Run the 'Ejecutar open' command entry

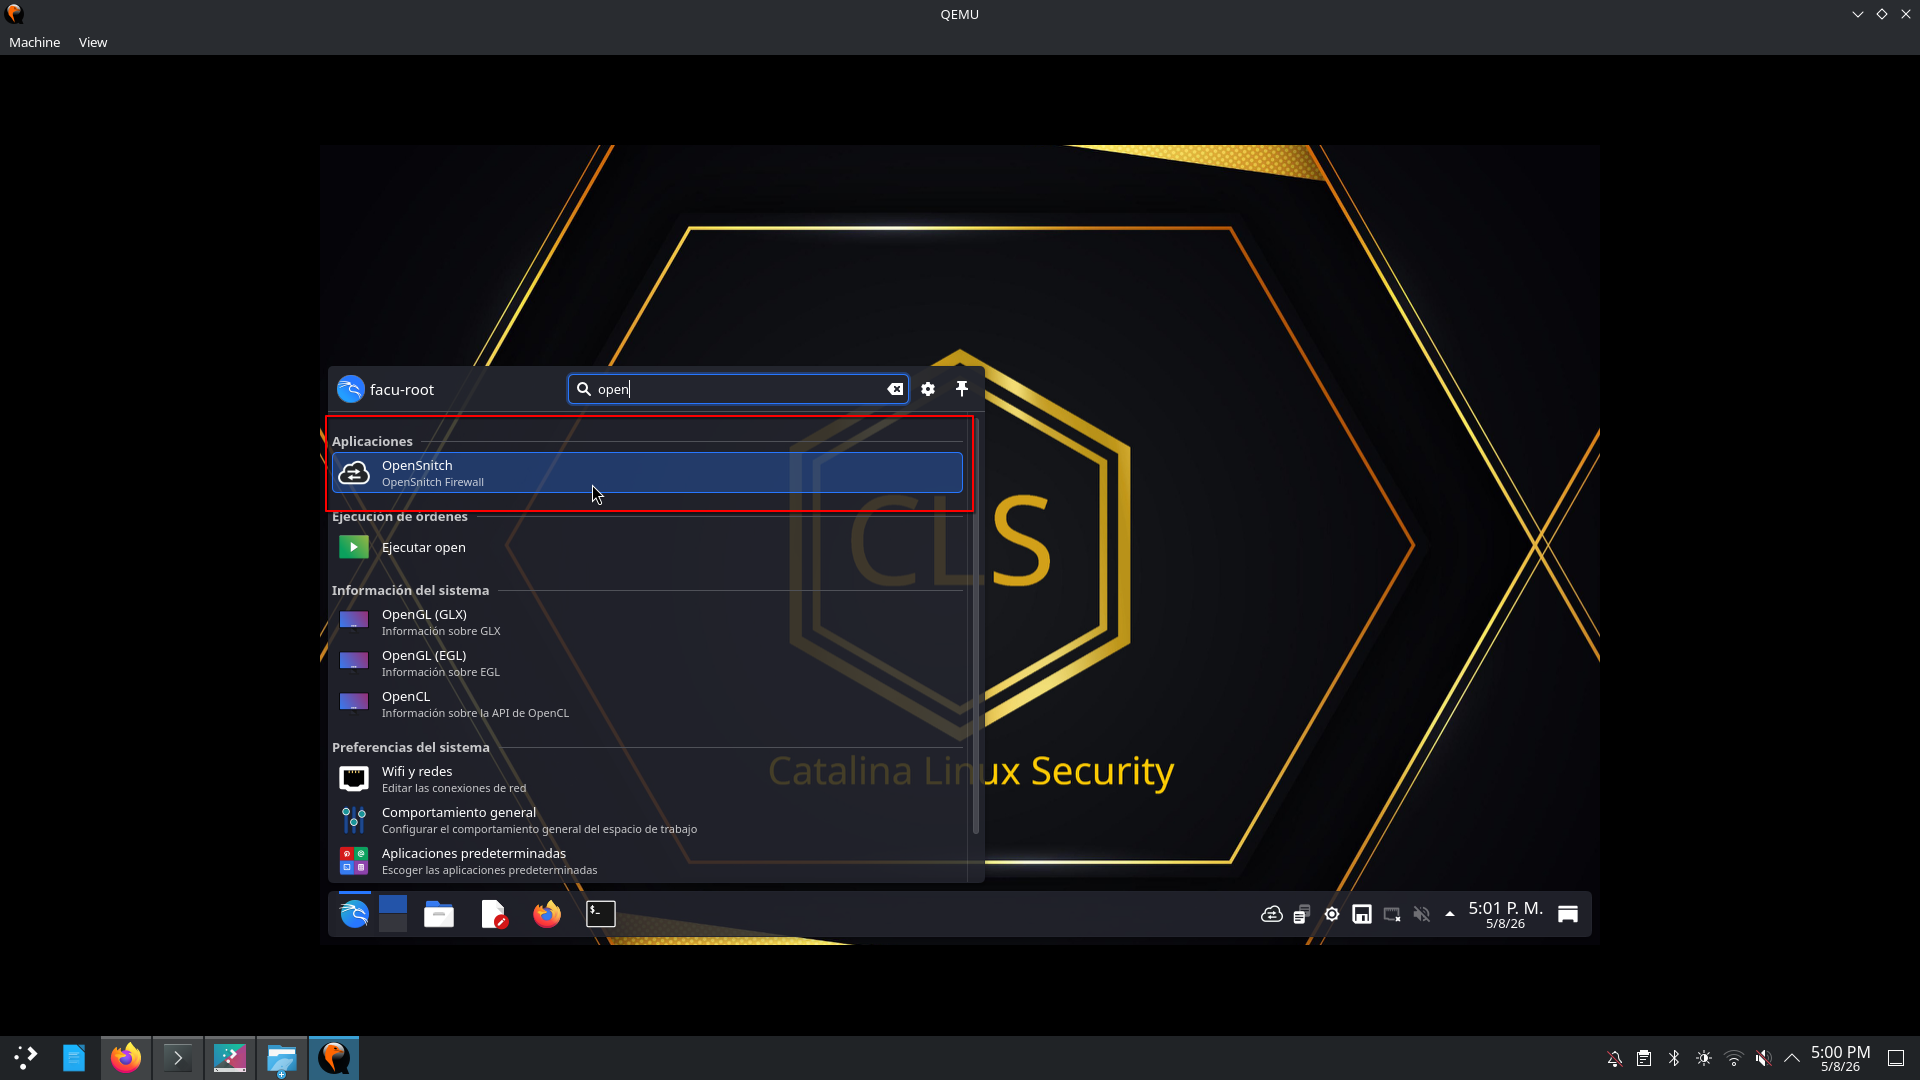[647, 547]
